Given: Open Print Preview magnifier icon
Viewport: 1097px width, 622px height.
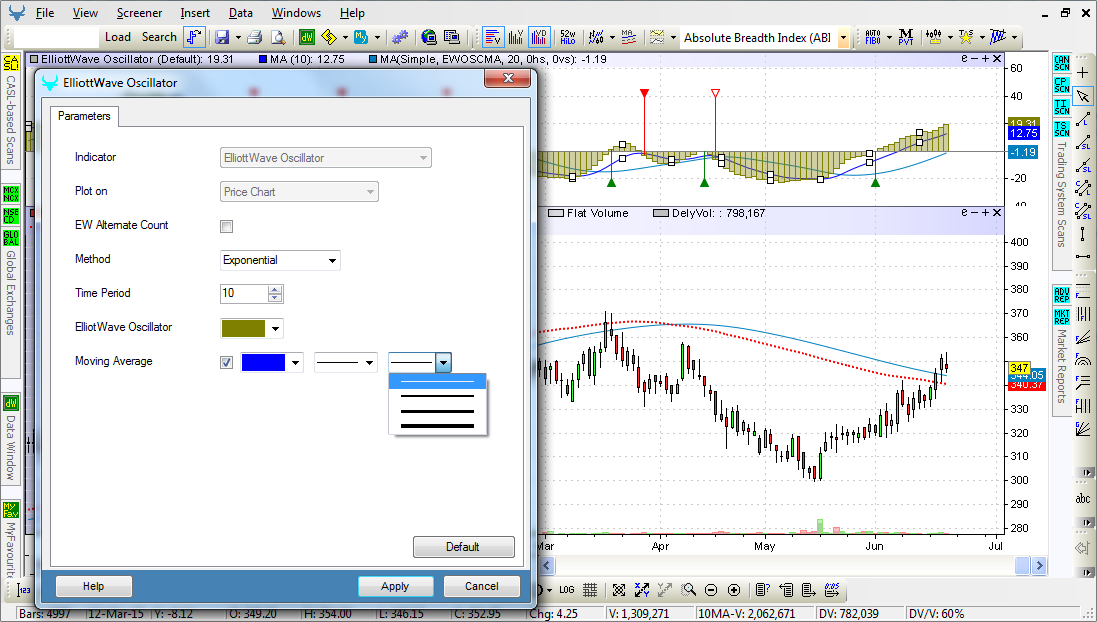Looking at the screenshot, I should click(278, 37).
